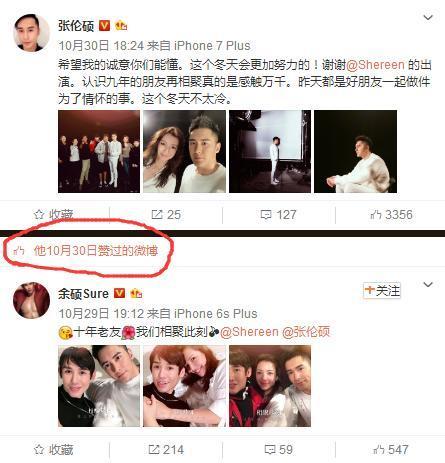Open the @张伦硕 mention in second post

pyautogui.click(x=306, y=332)
